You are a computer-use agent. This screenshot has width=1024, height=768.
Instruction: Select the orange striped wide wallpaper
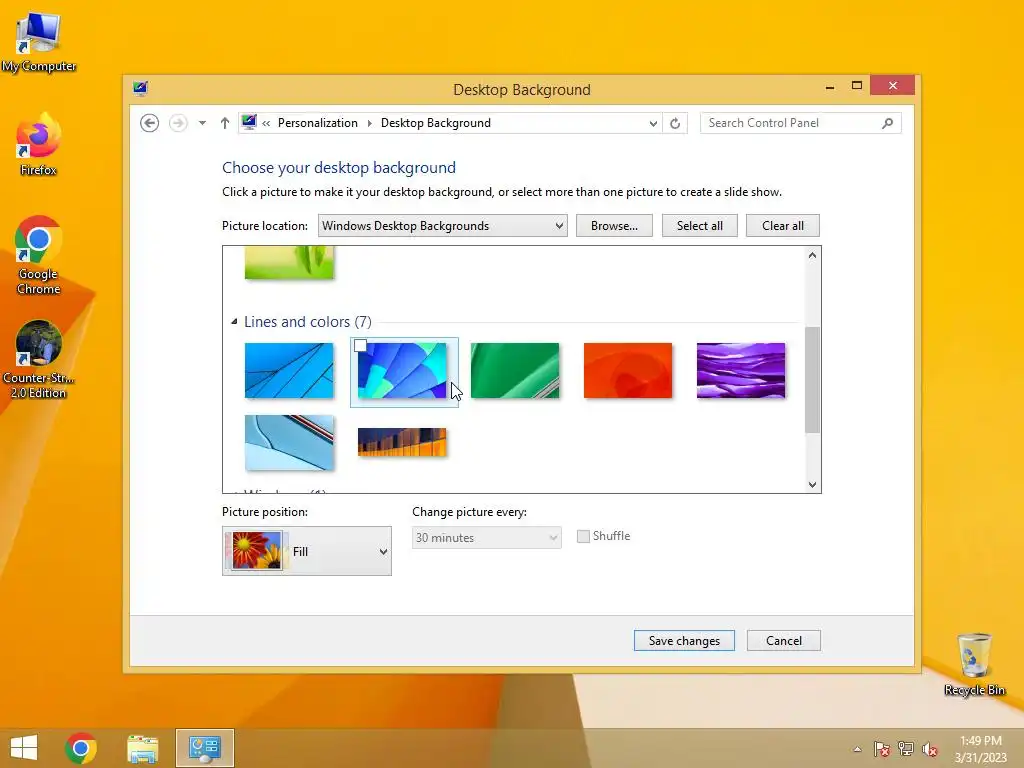click(x=402, y=442)
